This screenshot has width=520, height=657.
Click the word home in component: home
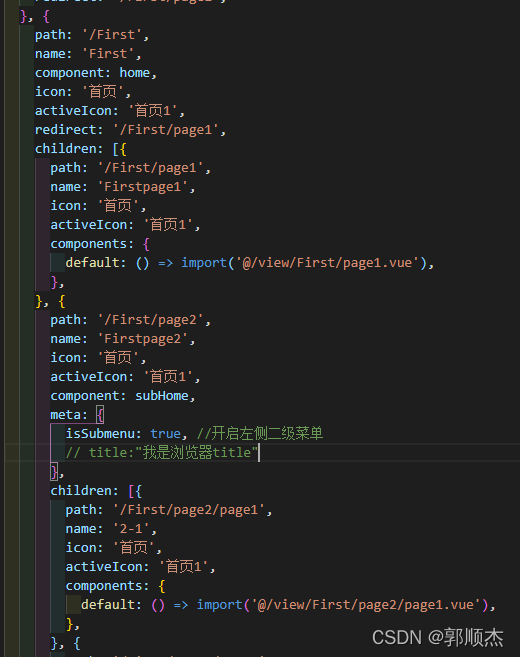coord(135,73)
